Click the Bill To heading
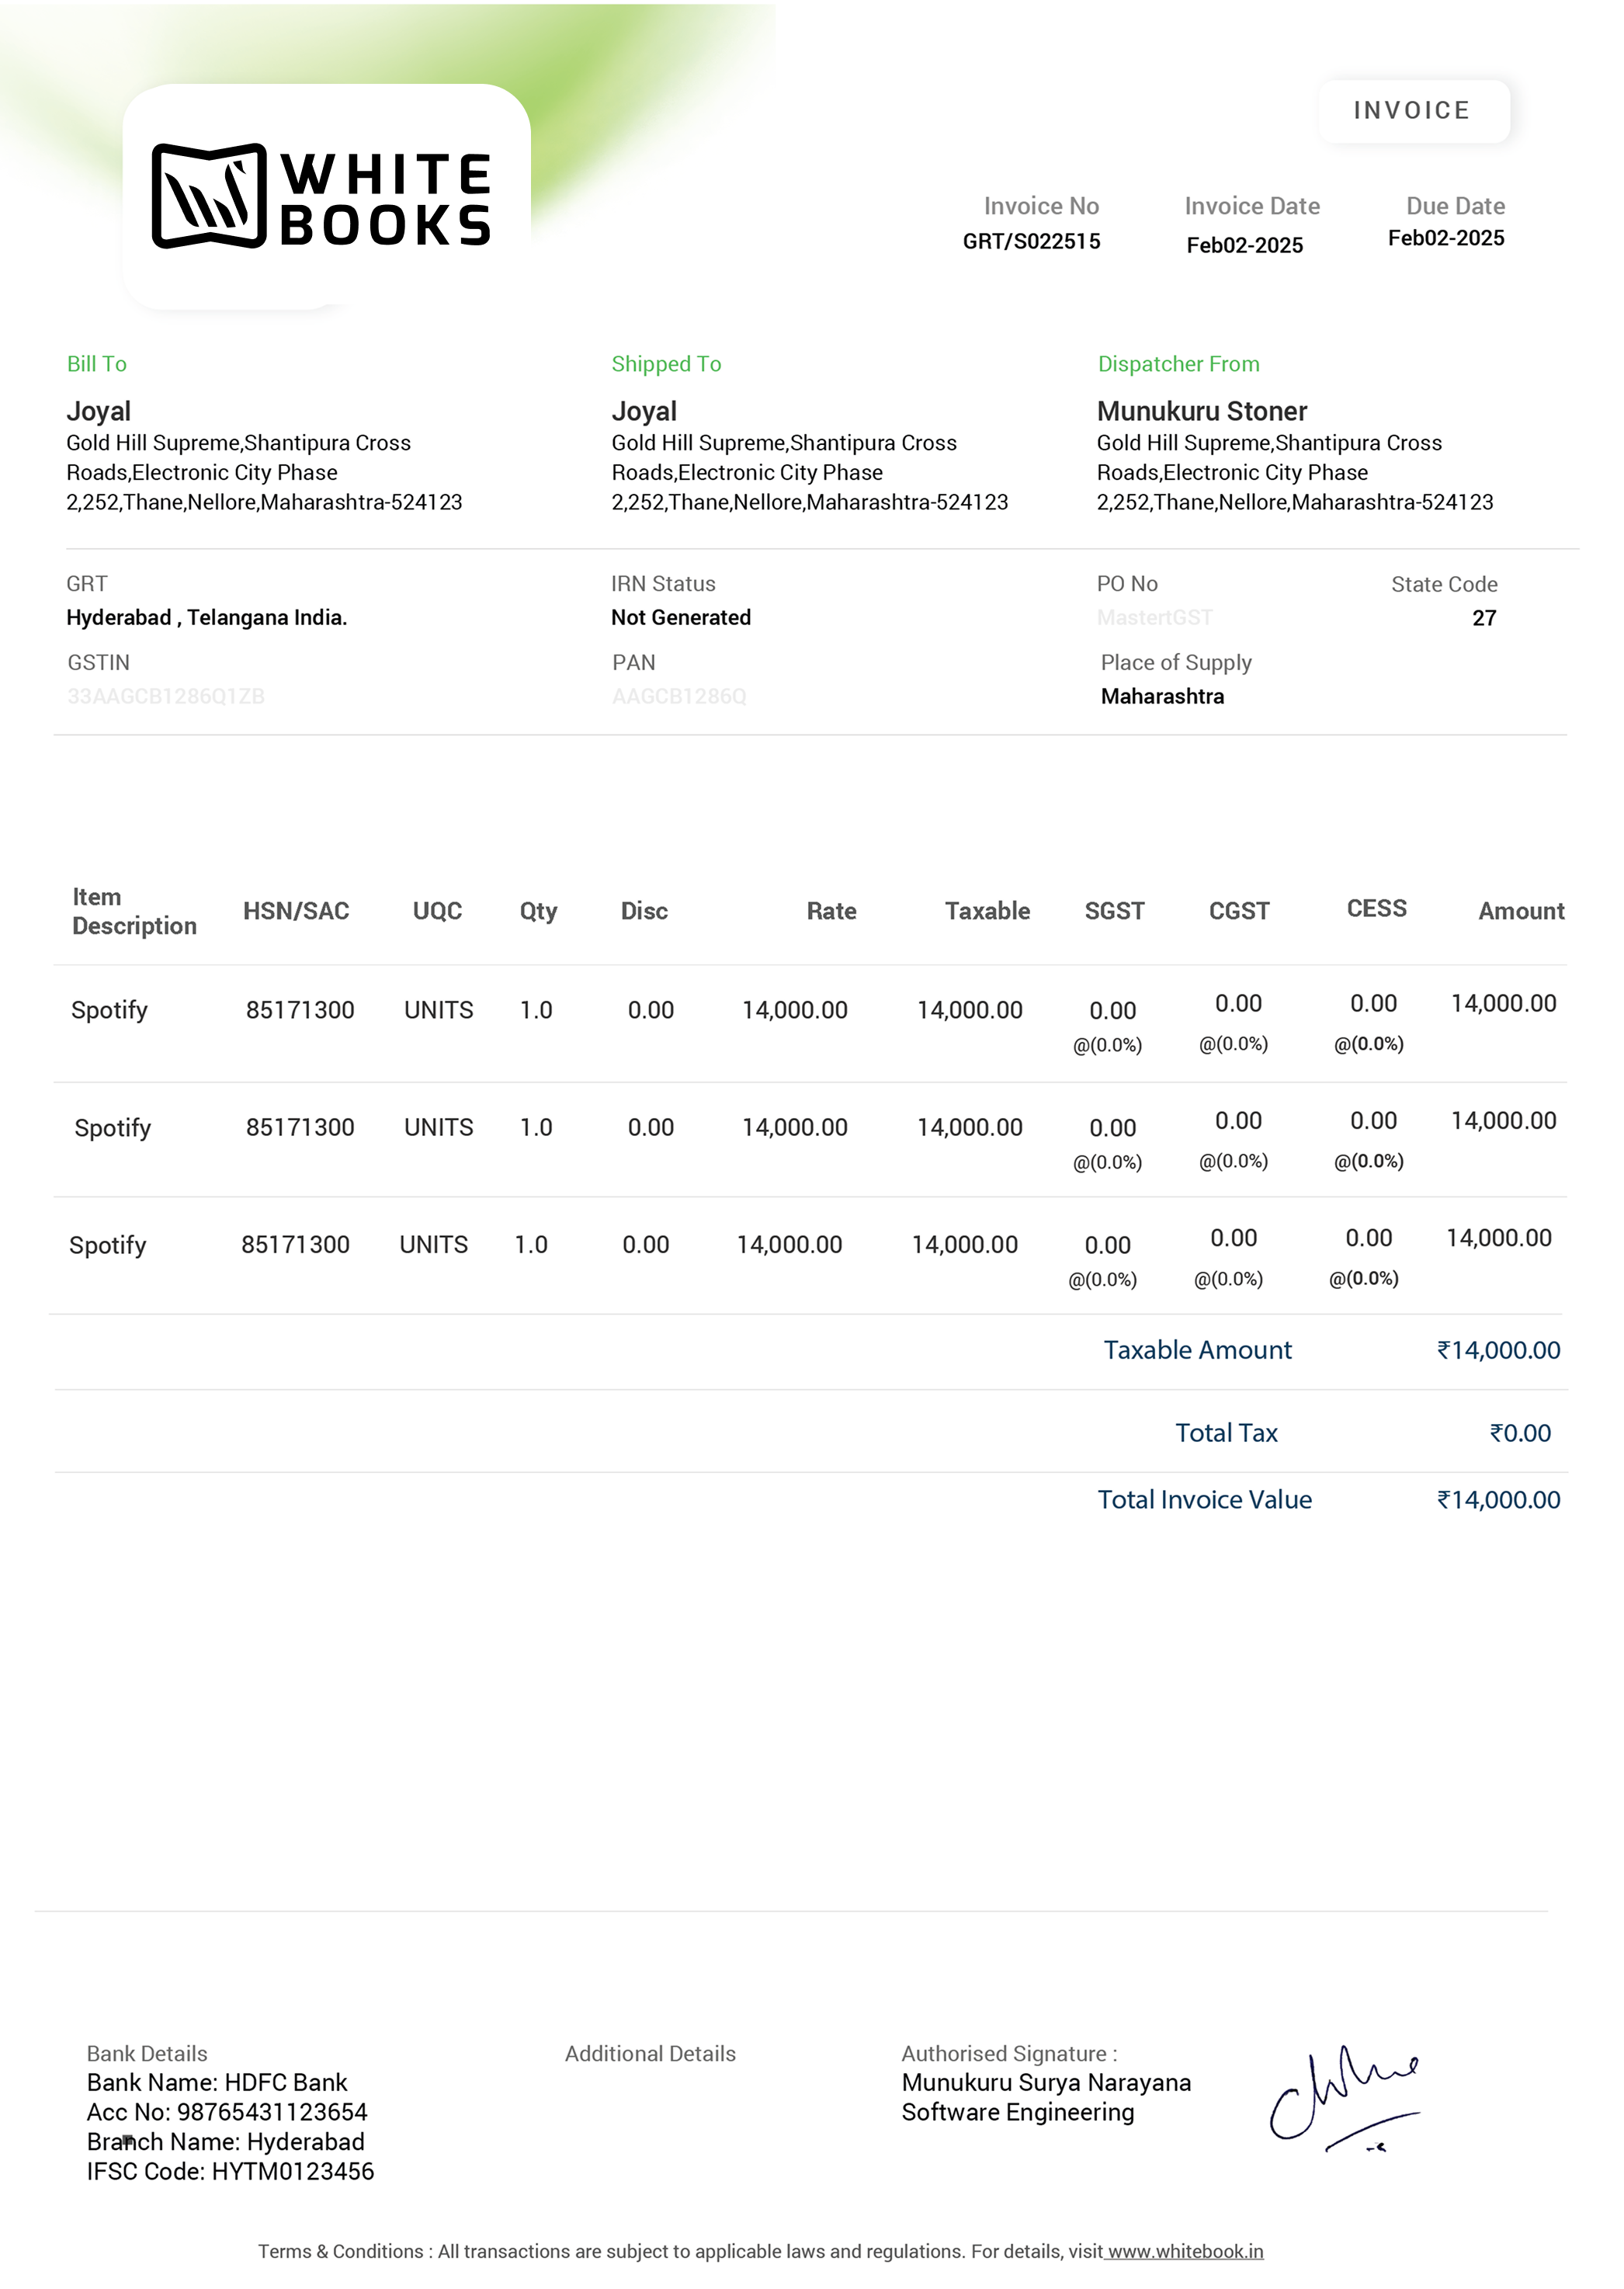This screenshot has height=2289, width=1624. point(97,364)
